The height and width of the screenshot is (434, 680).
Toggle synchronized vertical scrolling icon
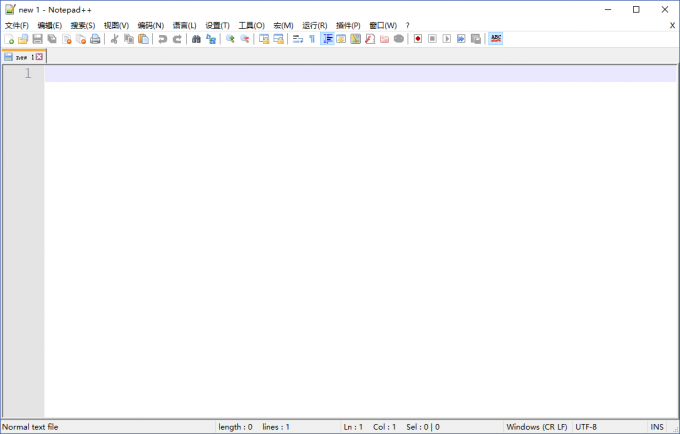tap(264, 39)
